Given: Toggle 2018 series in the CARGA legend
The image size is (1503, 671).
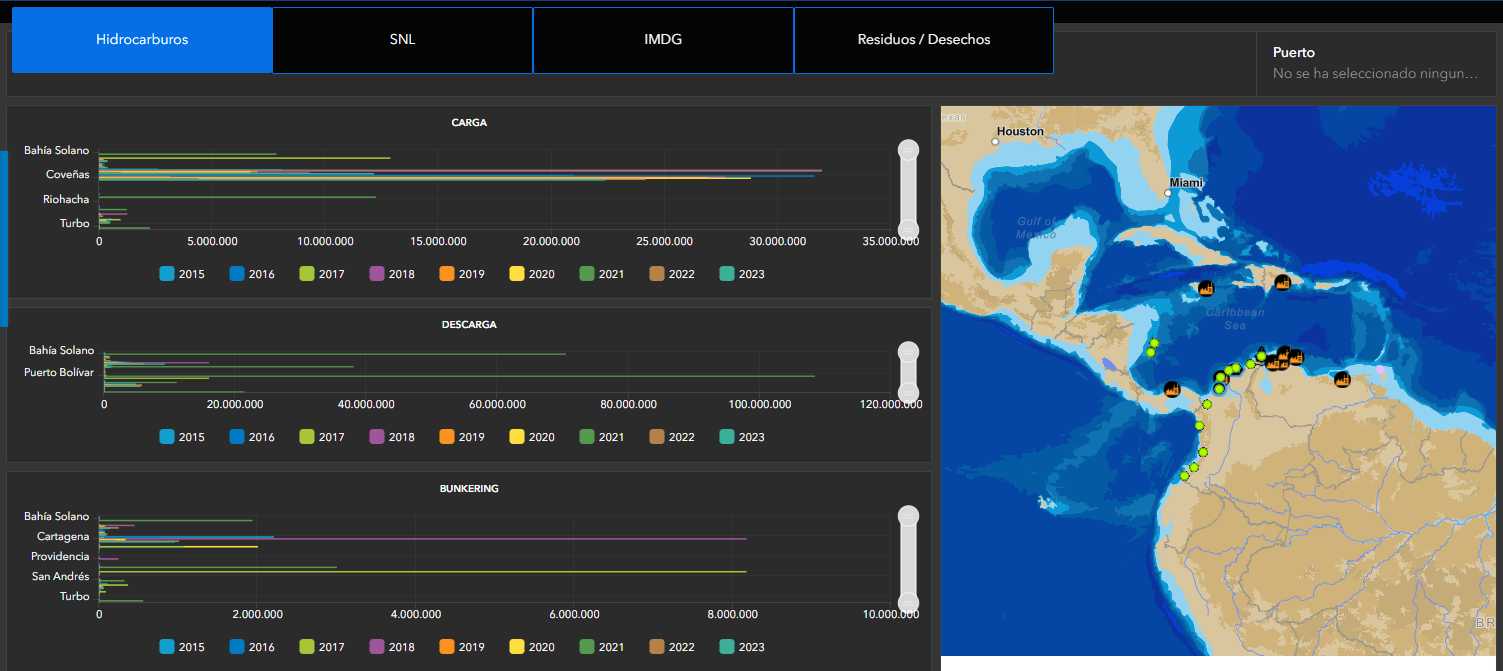Looking at the screenshot, I should click(392, 274).
